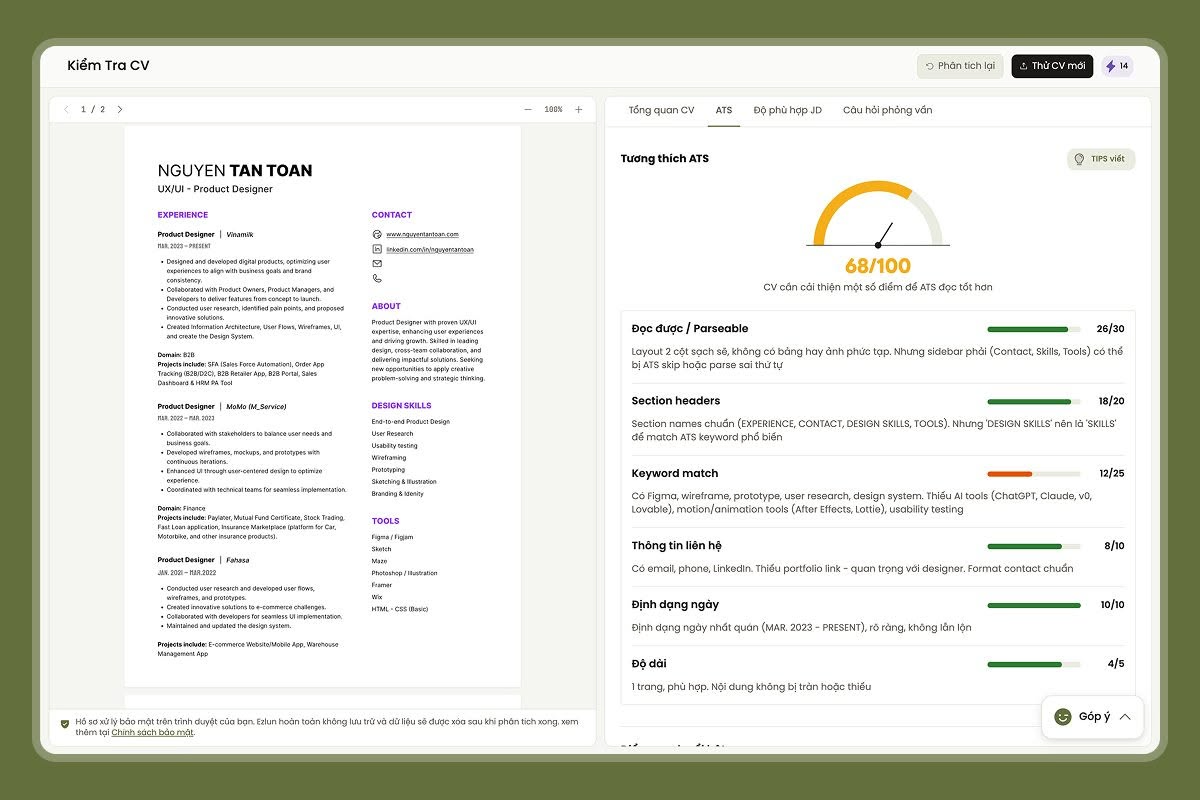Click the Section headers progress bar

(x=1034, y=401)
